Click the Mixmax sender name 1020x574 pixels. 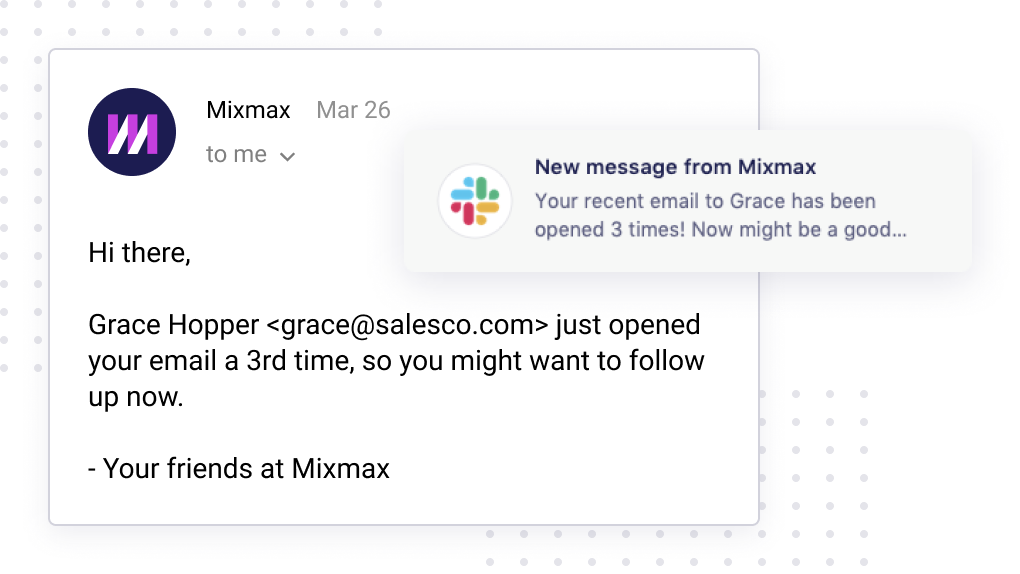coord(248,110)
